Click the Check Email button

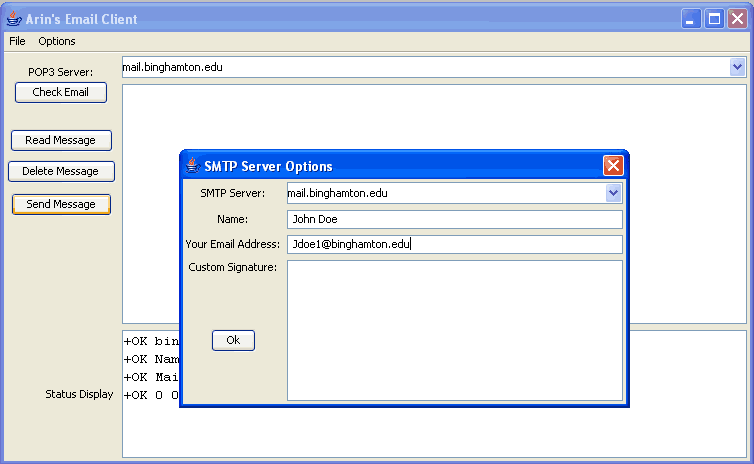61,92
